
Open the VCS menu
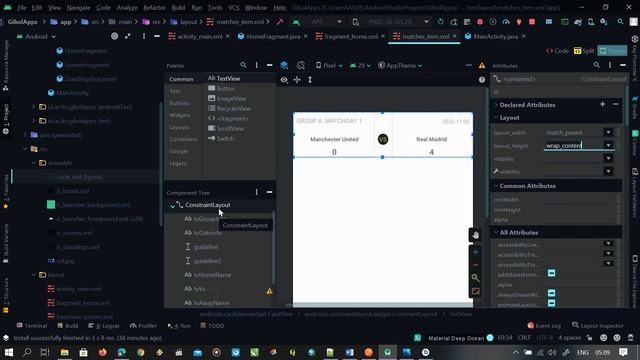[x=233, y=7]
